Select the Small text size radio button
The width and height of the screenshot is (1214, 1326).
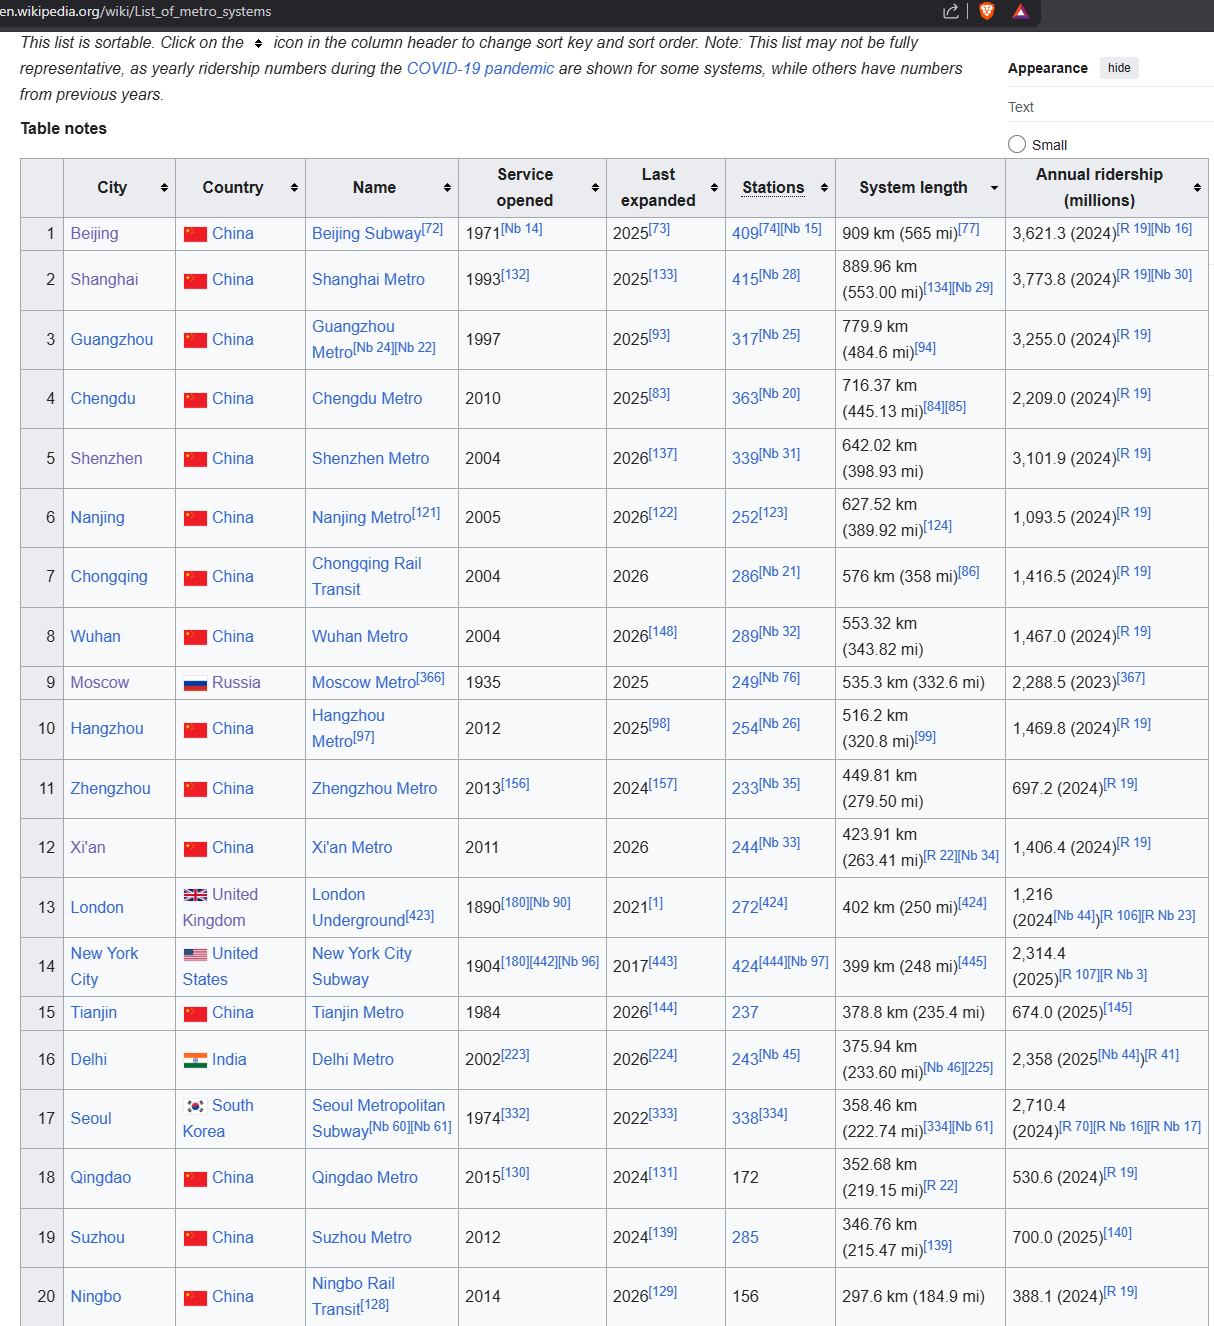tap(1017, 144)
